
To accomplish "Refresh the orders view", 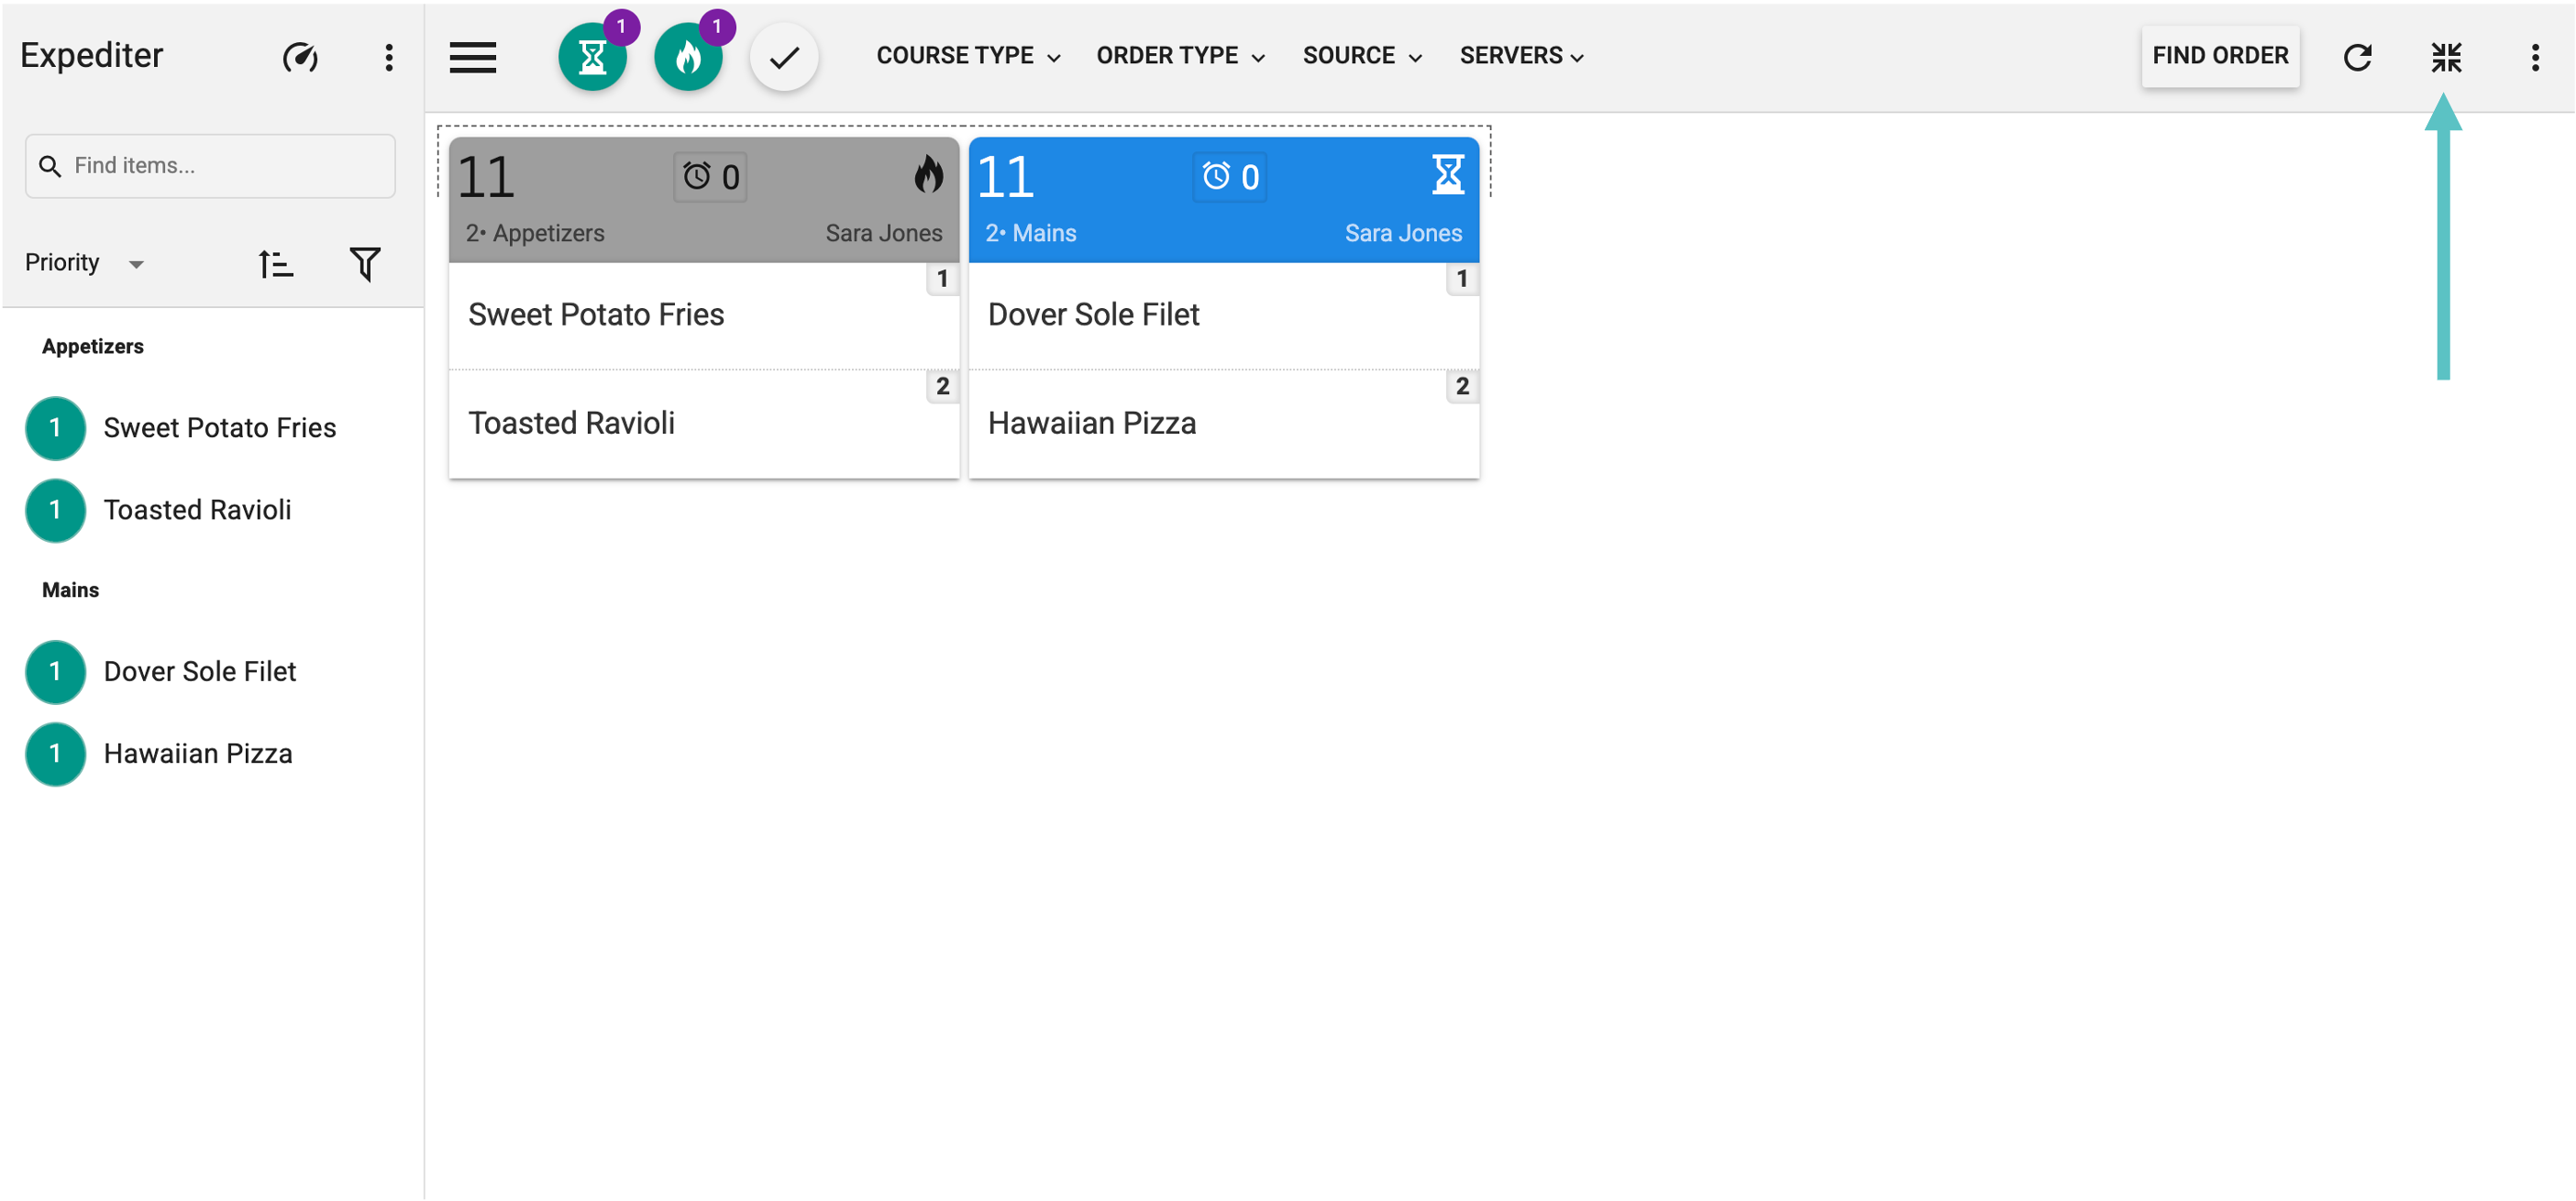I will coord(2357,57).
